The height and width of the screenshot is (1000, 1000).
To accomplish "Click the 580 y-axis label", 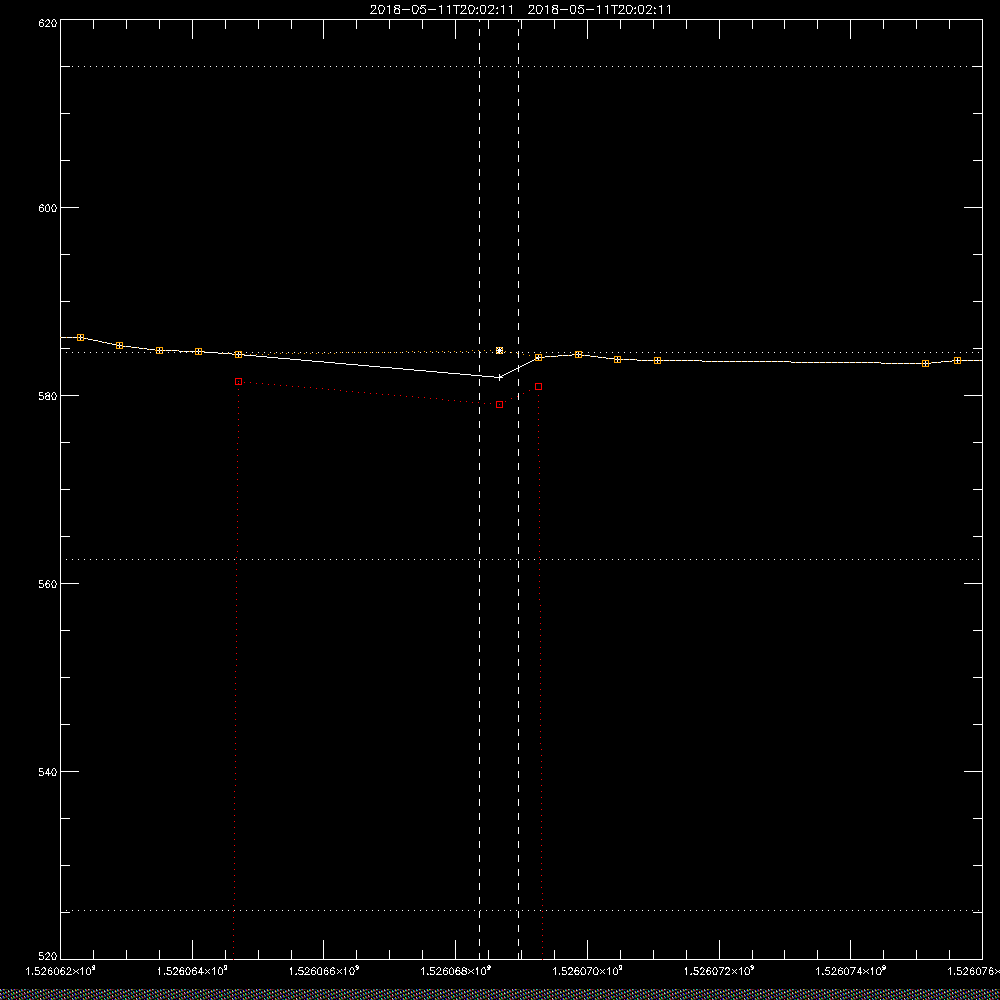I will point(48,396).
